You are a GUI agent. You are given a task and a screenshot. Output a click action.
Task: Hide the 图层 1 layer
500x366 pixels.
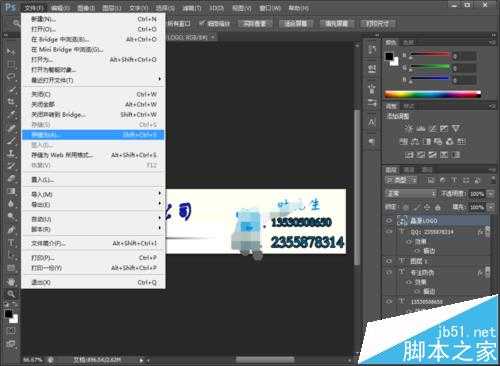[388, 261]
